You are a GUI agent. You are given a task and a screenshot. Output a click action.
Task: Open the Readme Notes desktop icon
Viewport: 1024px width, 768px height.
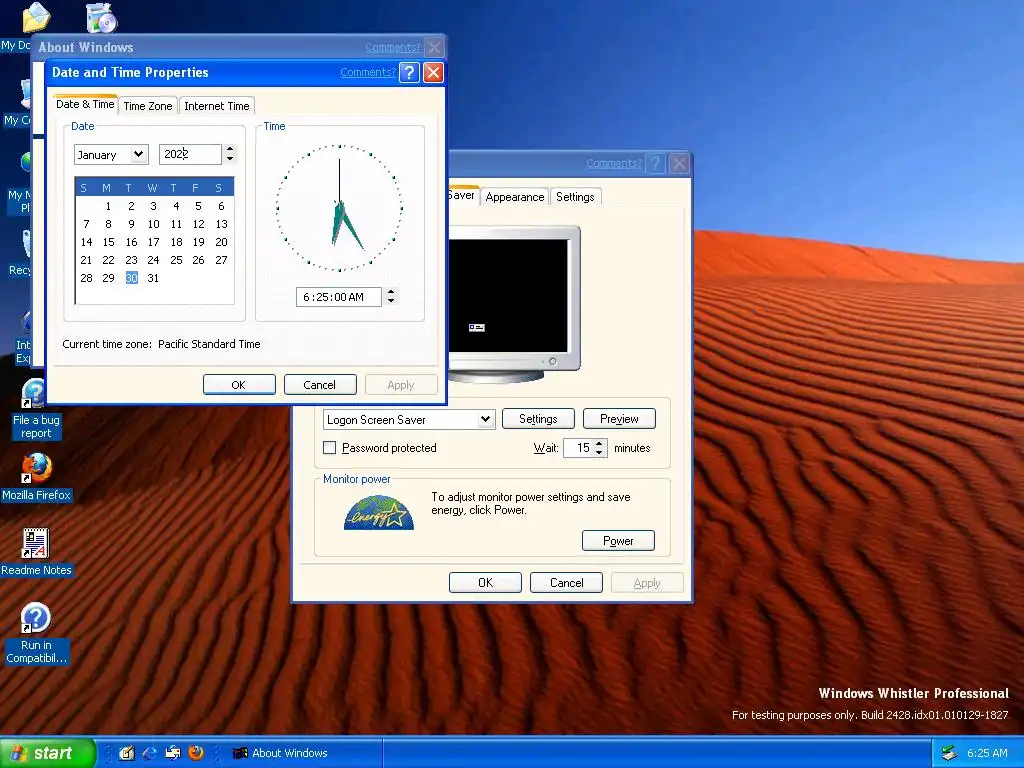tap(36, 552)
